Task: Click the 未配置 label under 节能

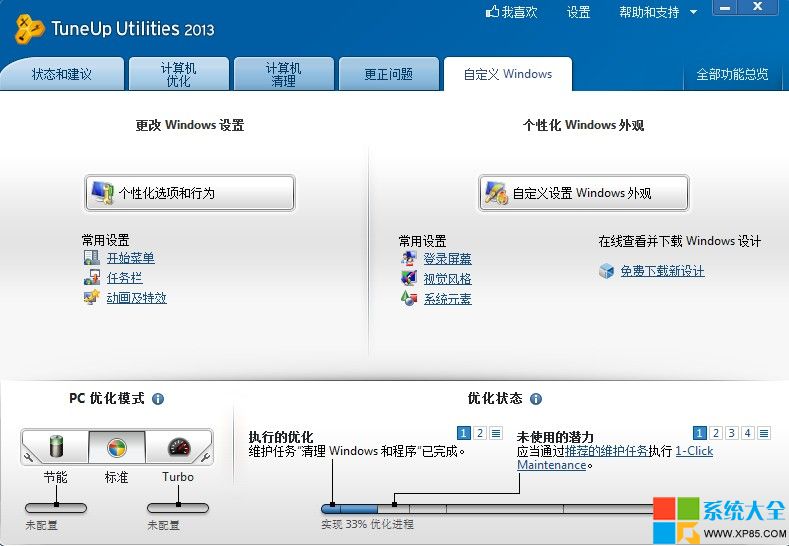Action: point(41,525)
